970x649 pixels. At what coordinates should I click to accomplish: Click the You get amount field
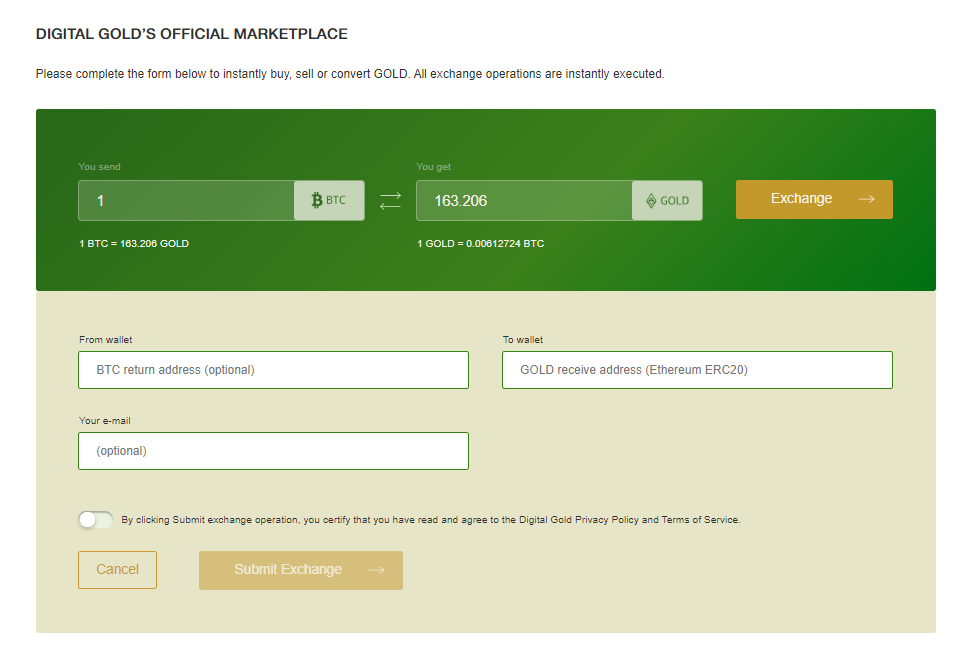tap(525, 200)
